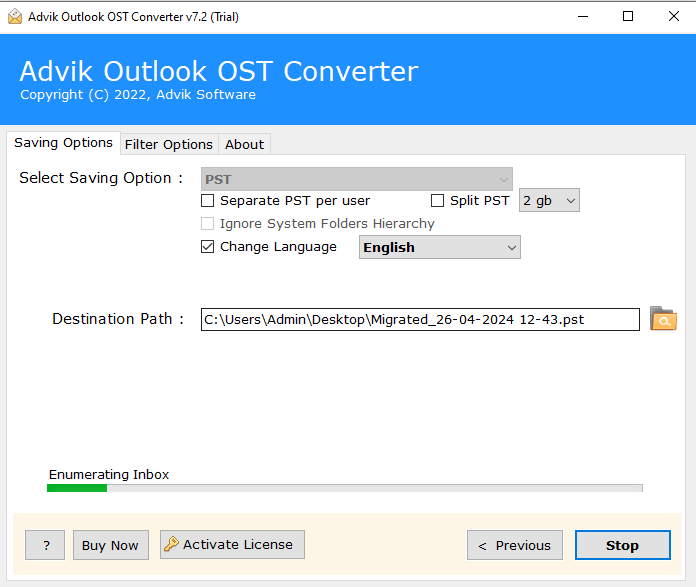Uncheck the Change Language checkbox
696x587 pixels.
pos(207,246)
